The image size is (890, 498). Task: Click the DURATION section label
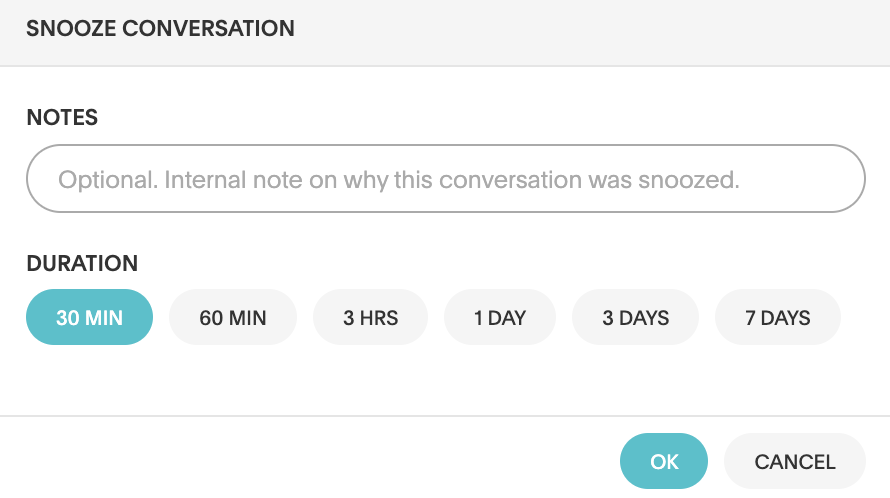(x=82, y=264)
